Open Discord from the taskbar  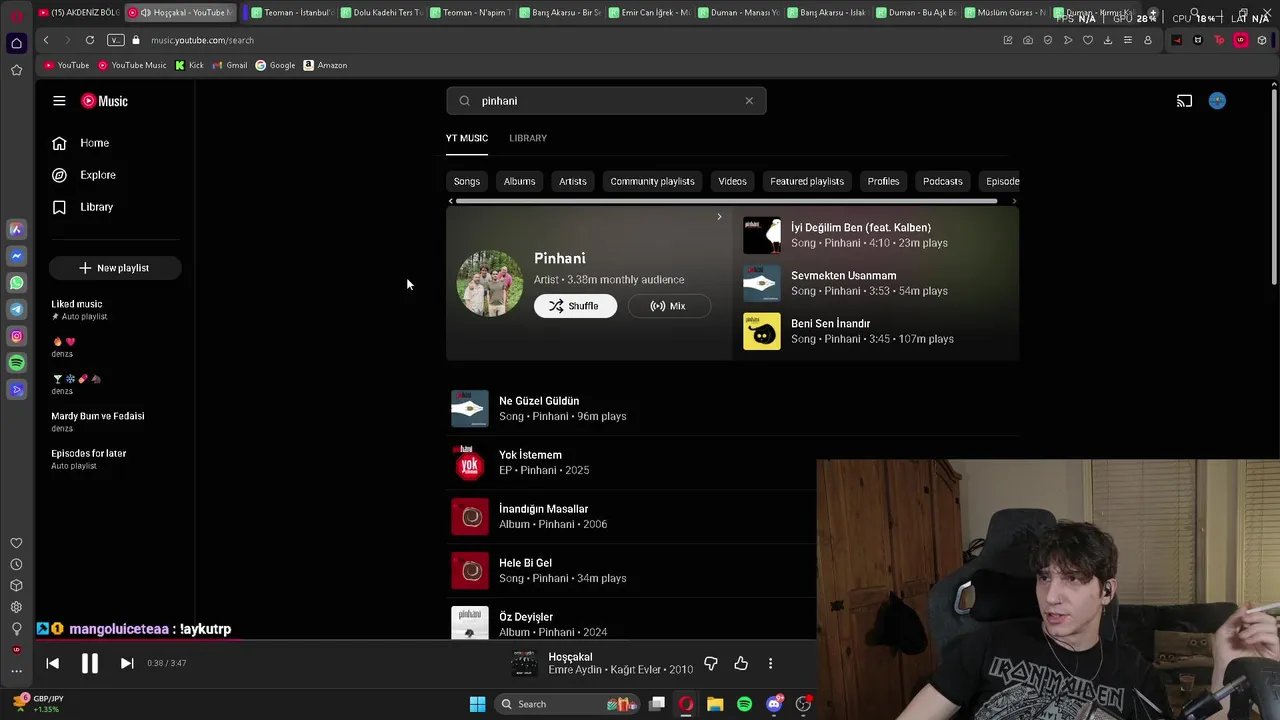[774, 704]
